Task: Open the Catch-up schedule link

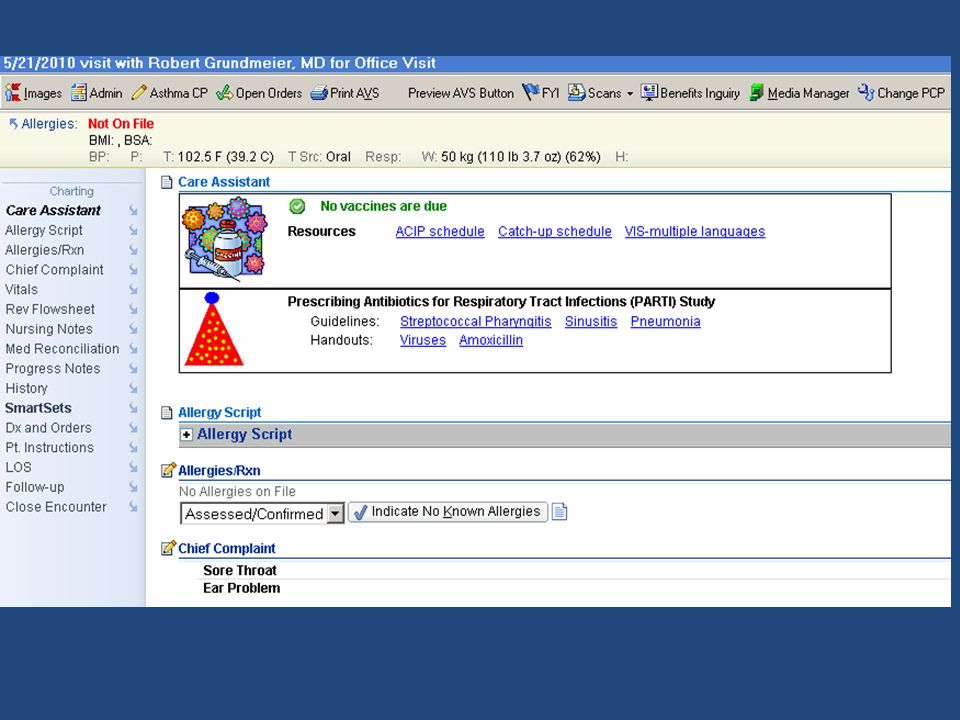Action: (555, 231)
